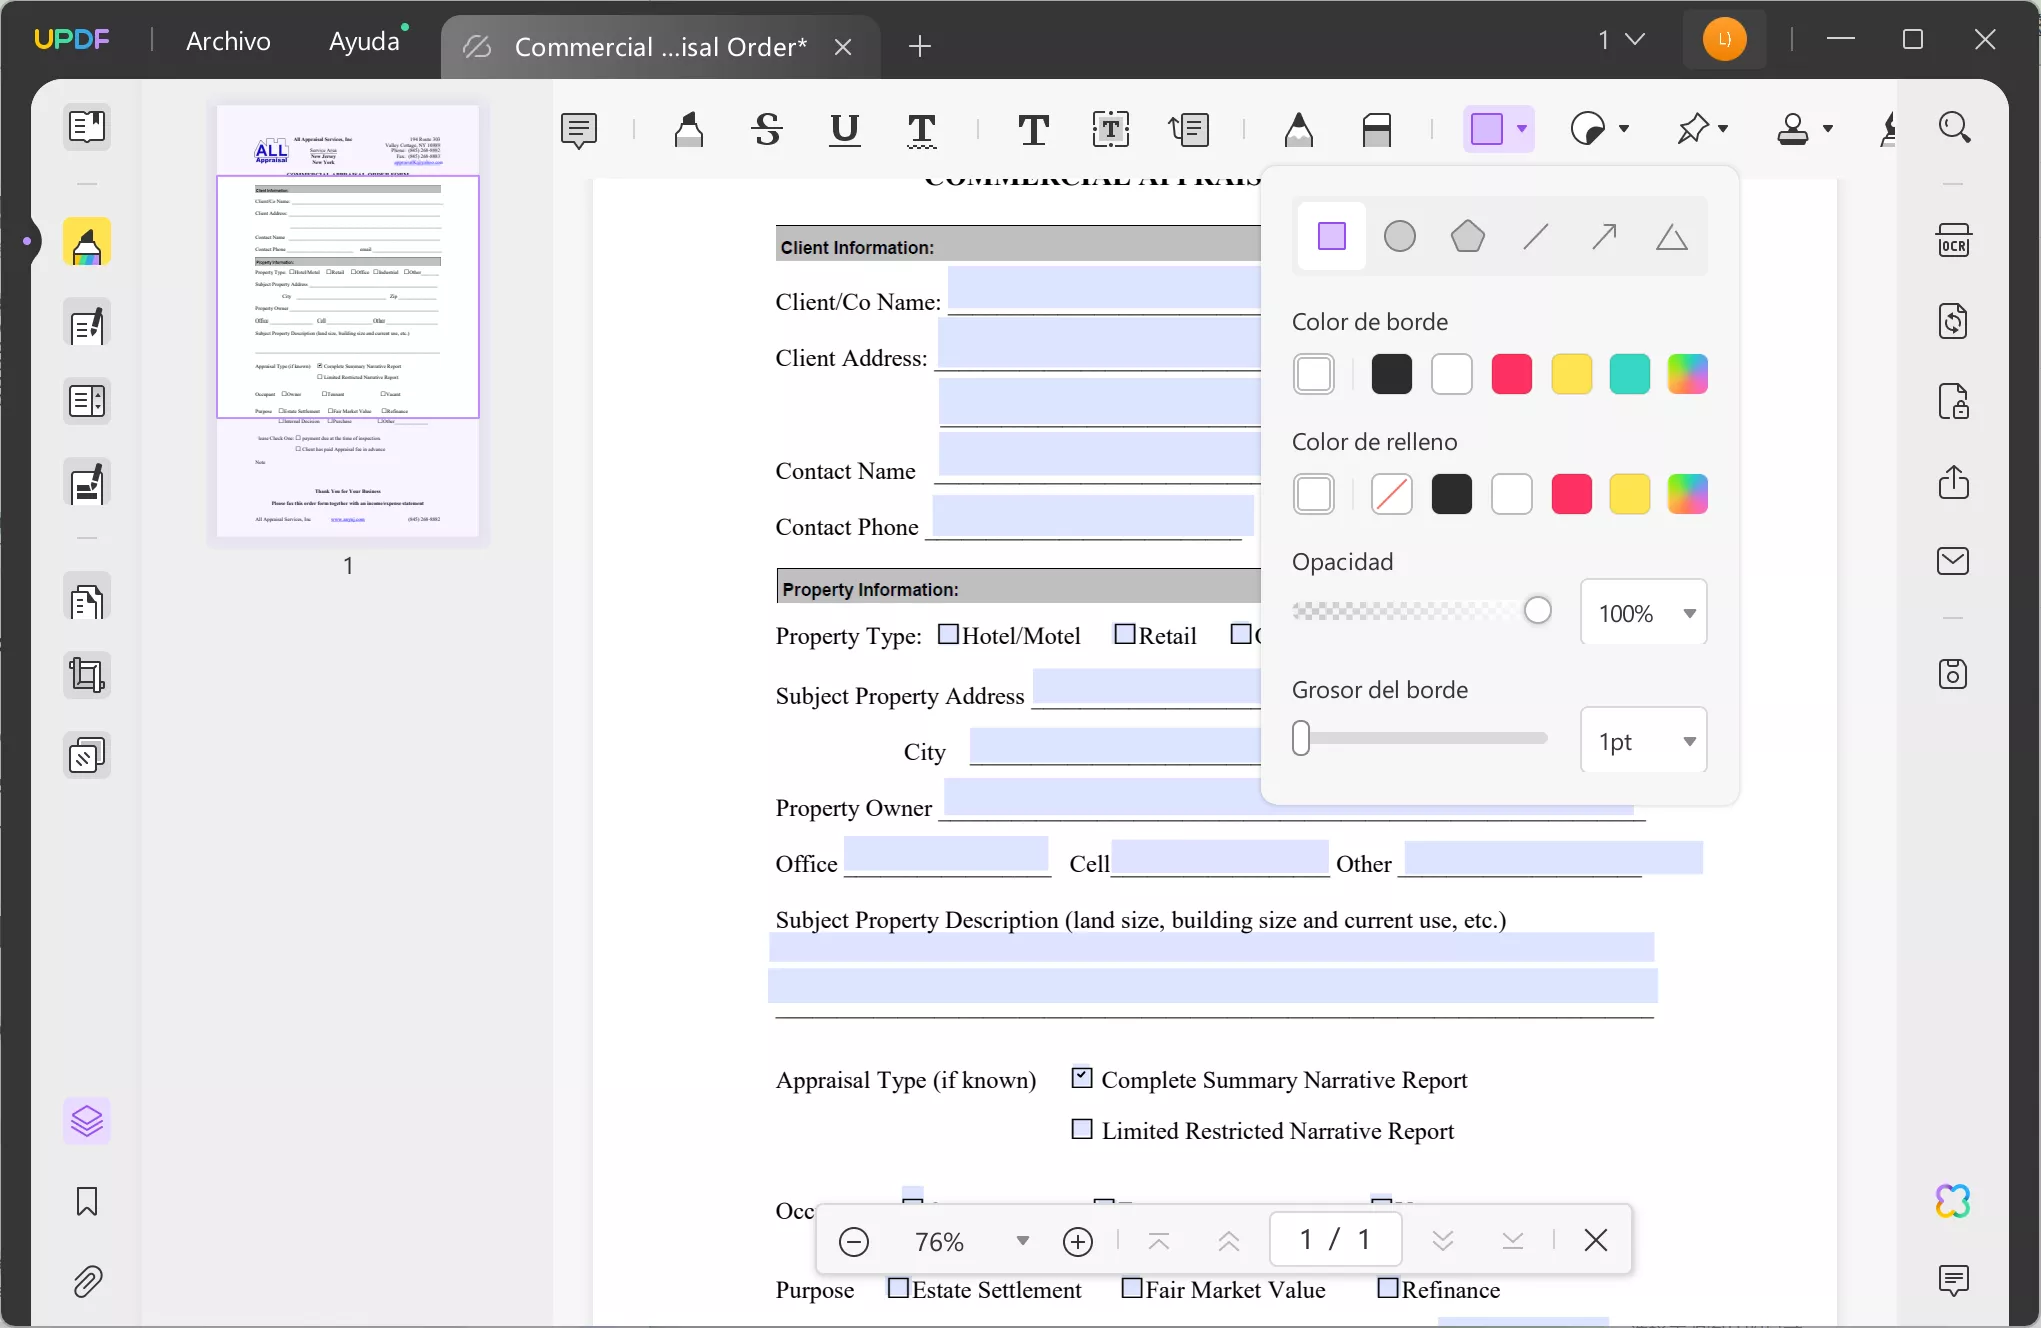
Task: Switch to the Commercial Appraisal Order tab
Action: [x=660, y=47]
